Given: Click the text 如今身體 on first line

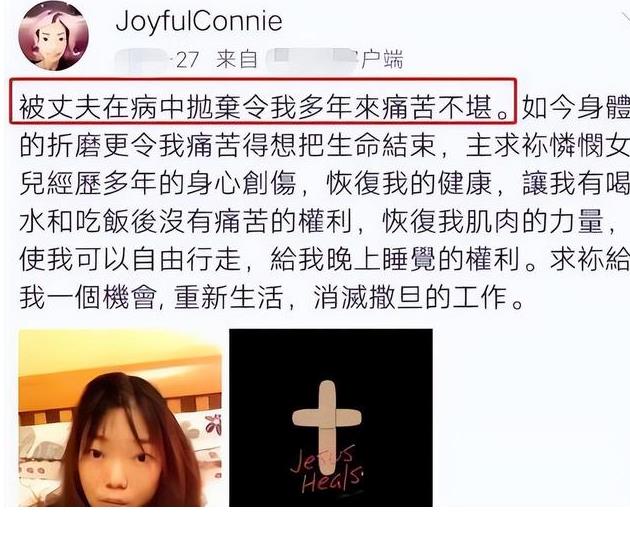Looking at the screenshot, I should (576, 108).
